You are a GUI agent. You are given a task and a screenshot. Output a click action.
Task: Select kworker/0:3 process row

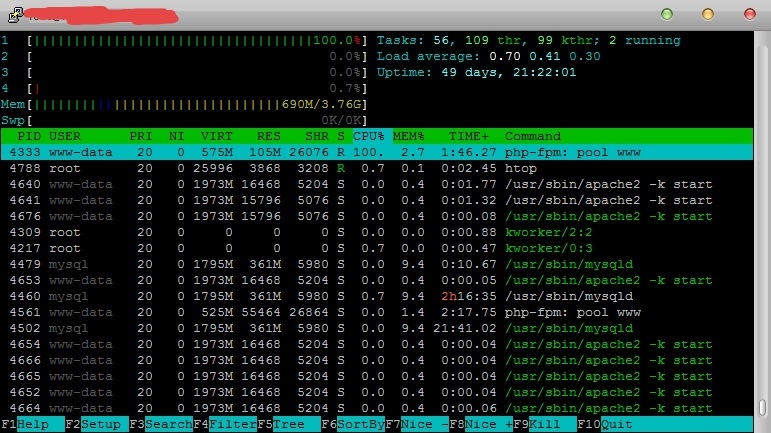click(x=377, y=248)
